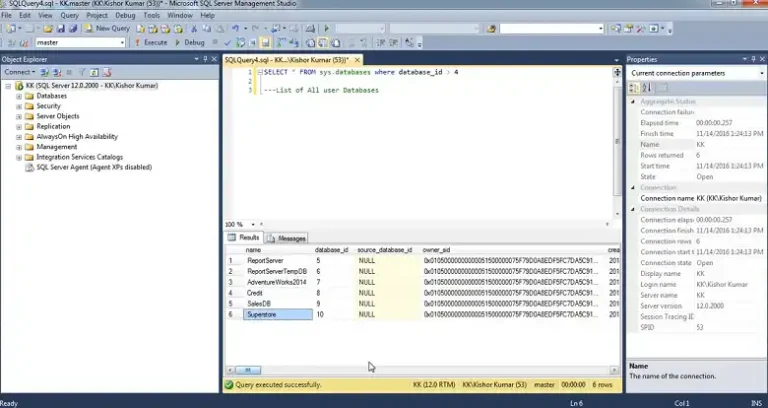This screenshot has height=408, width=768.
Task: Click the Refresh icon in Object Explorer toolbar
Action: [x=95, y=72]
